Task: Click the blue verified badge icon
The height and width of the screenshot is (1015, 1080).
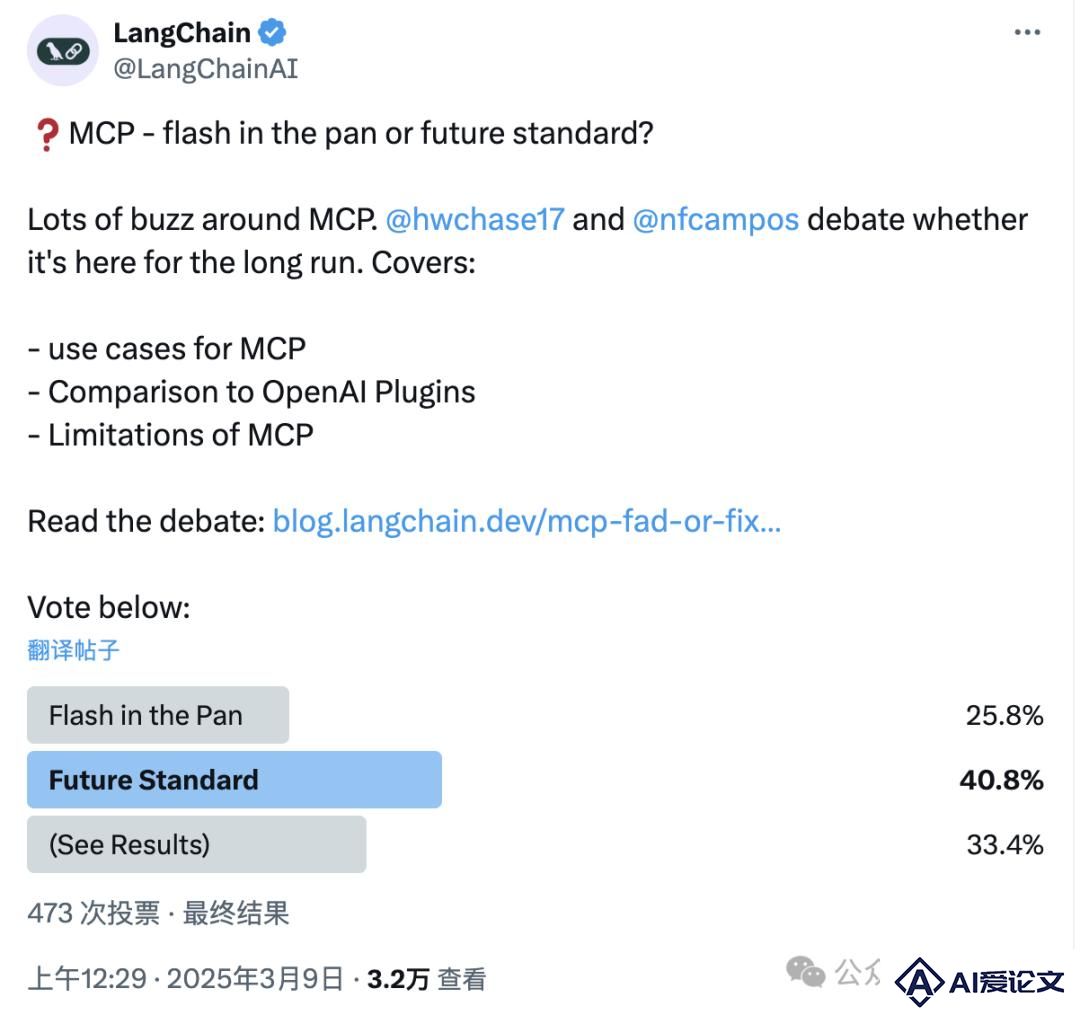Action: (x=272, y=32)
